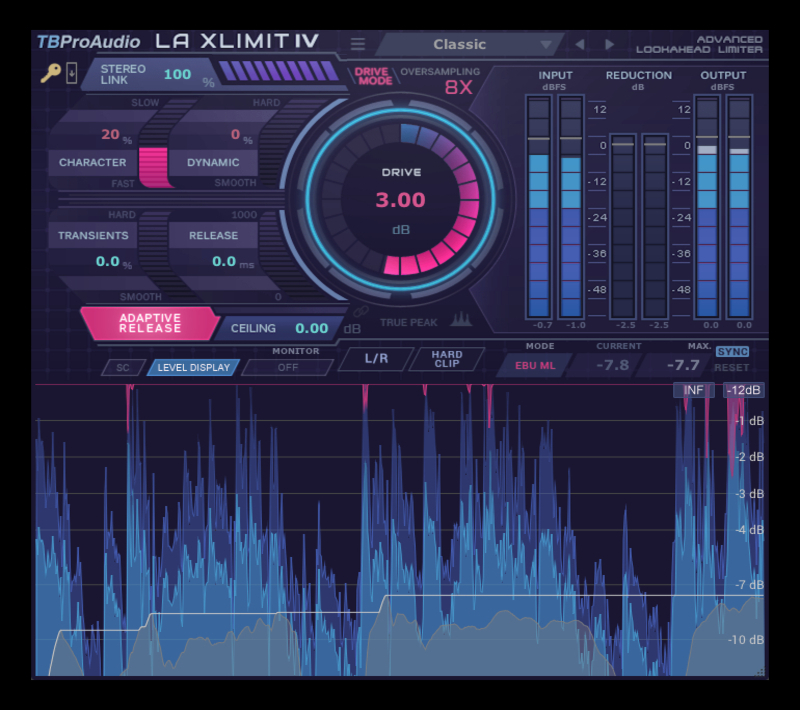Click the Drive Mode label
The image size is (800, 710).
[x=372, y=76]
